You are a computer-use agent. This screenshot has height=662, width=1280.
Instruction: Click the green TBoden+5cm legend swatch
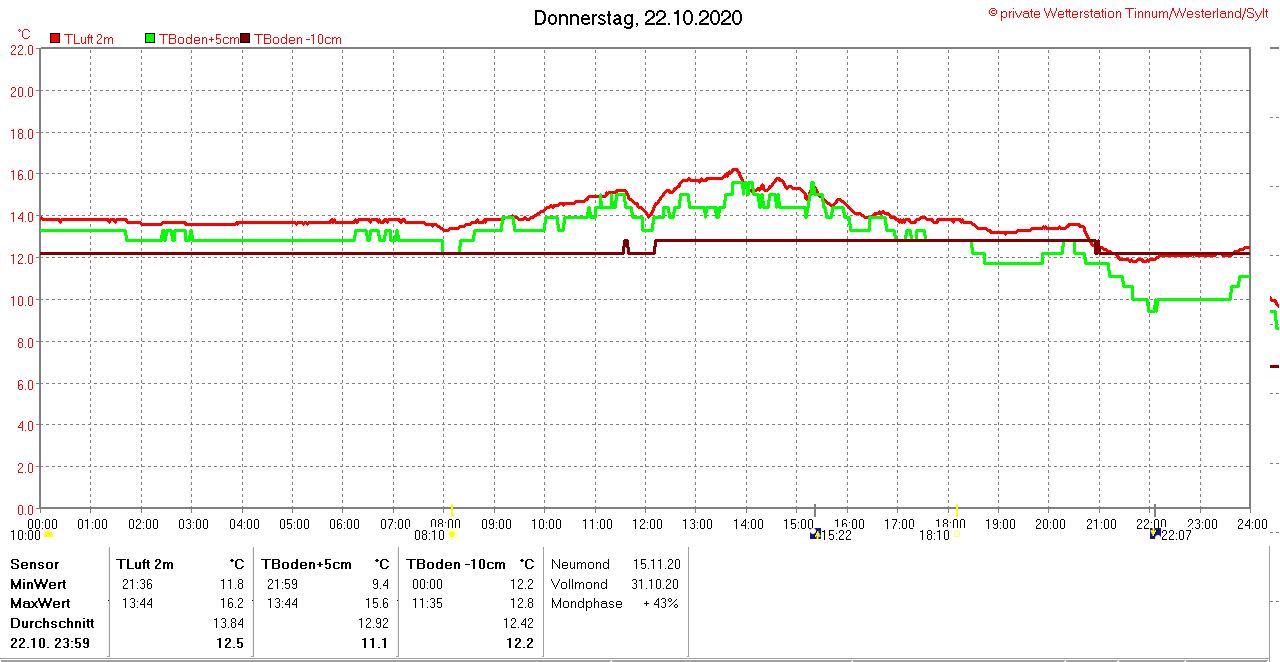point(151,39)
